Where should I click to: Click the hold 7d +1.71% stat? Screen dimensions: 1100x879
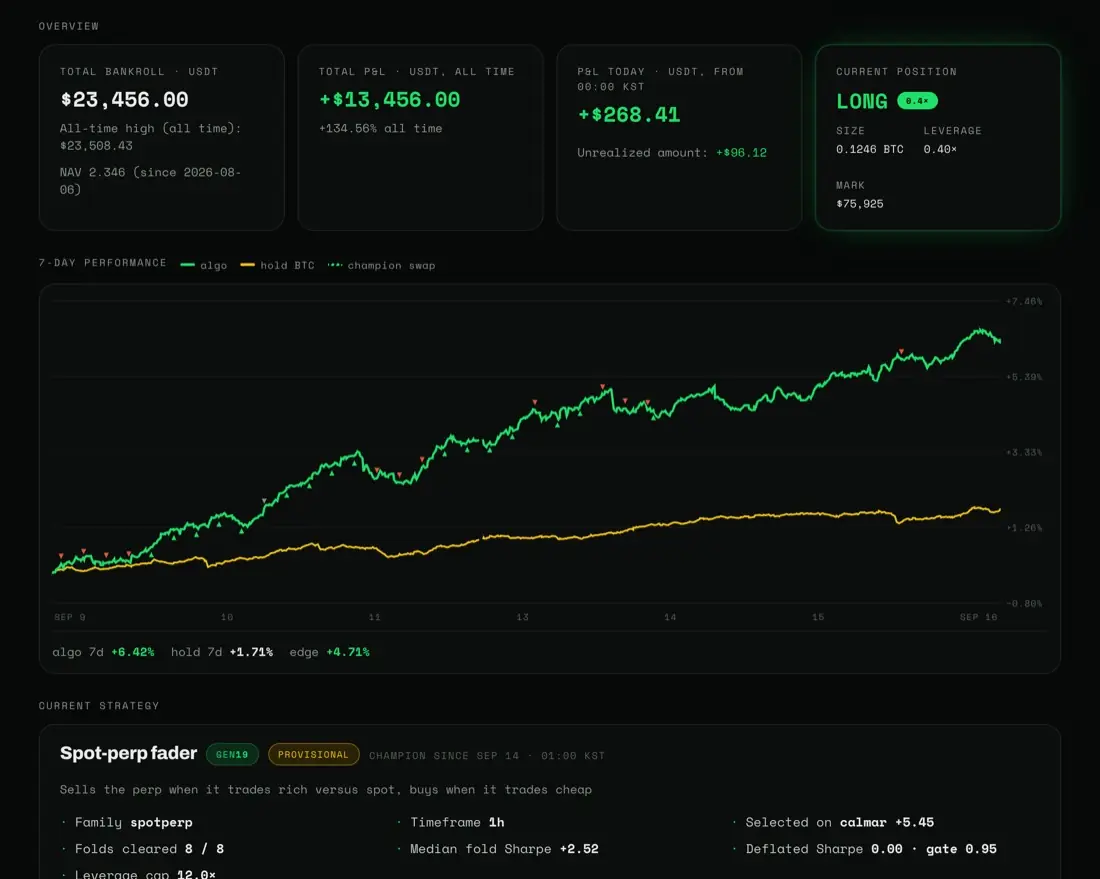(222, 652)
